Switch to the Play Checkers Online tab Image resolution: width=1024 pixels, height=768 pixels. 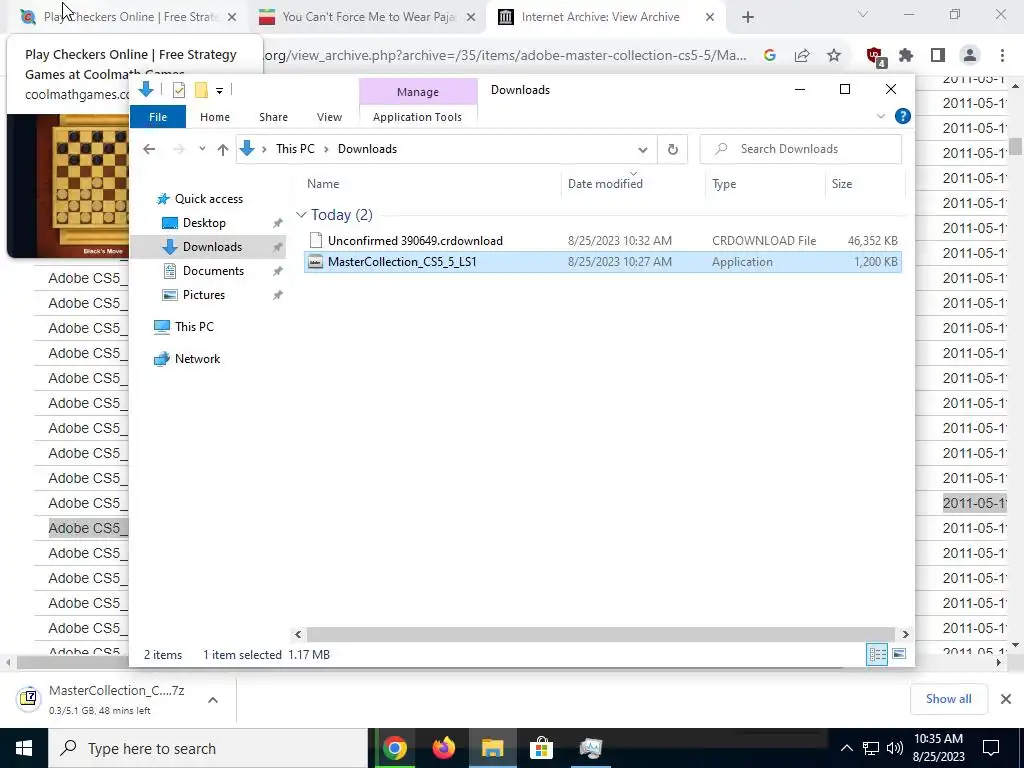tap(128, 17)
